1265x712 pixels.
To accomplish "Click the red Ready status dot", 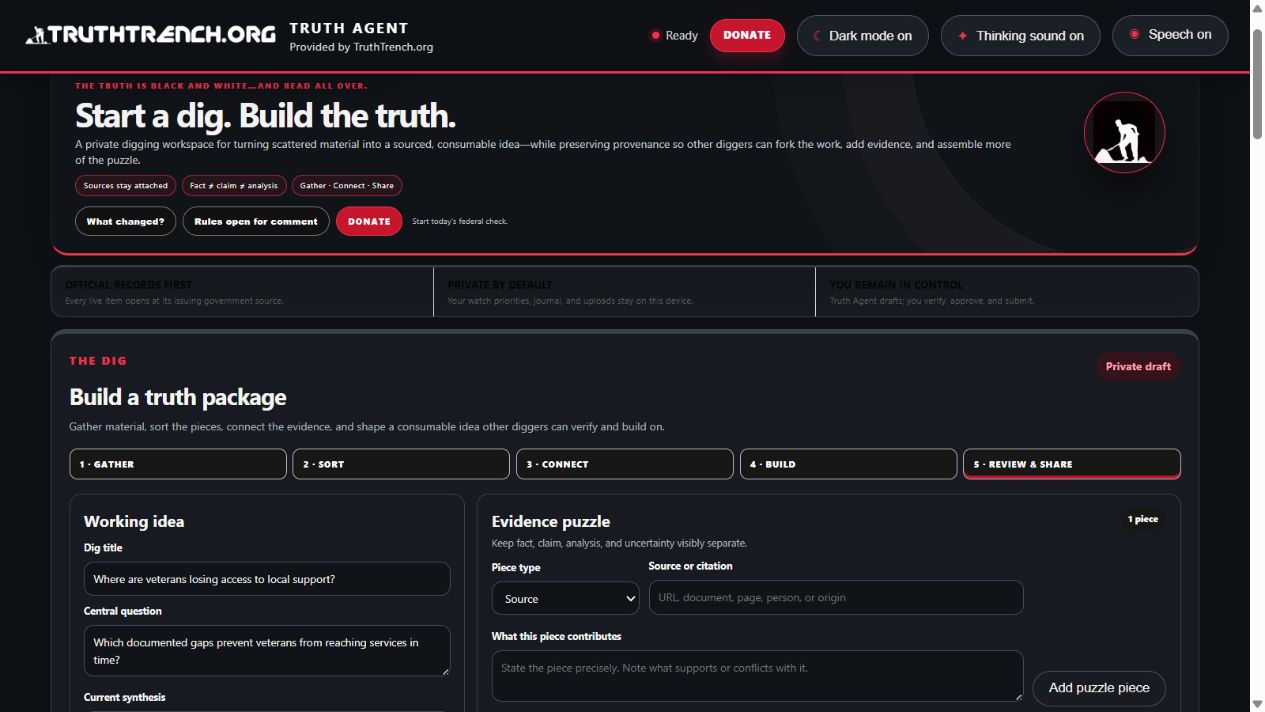I will pos(655,35).
